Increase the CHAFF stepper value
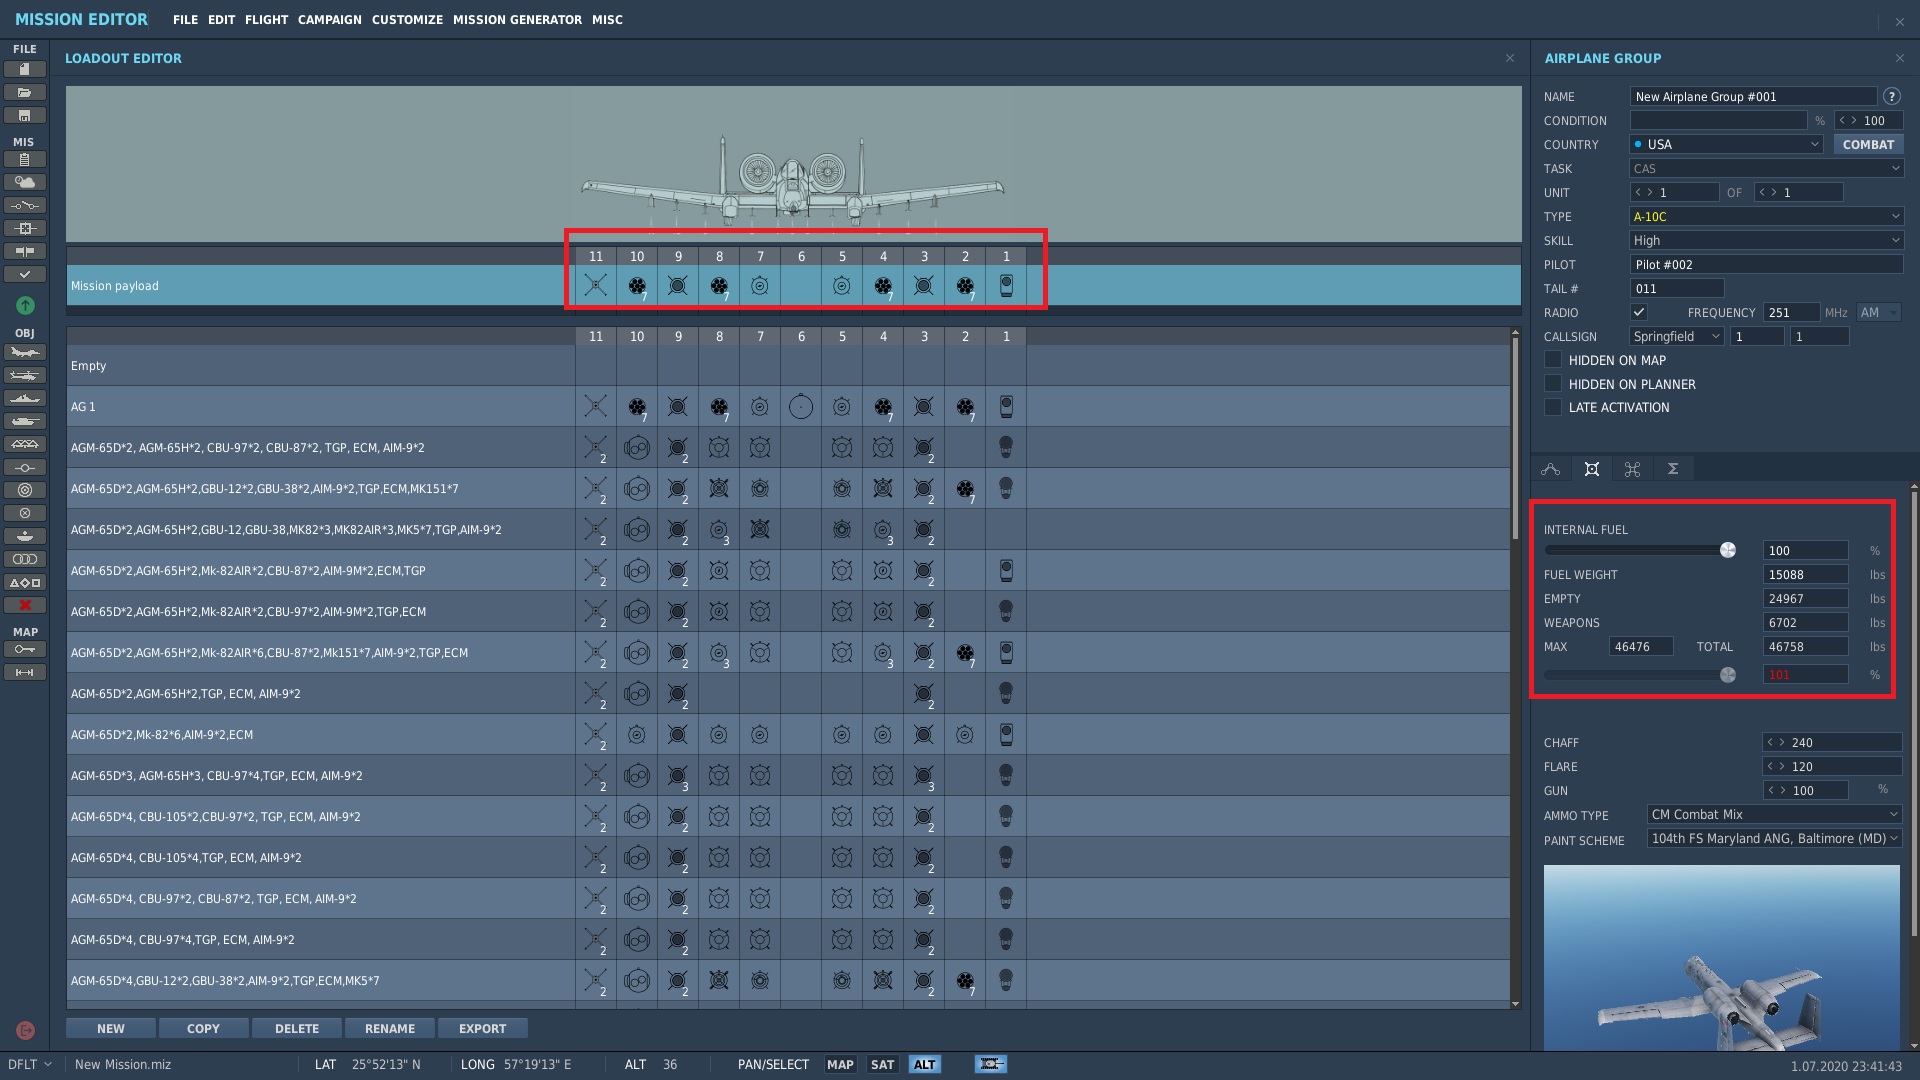This screenshot has height=1080, width=1920. pos(1781,742)
